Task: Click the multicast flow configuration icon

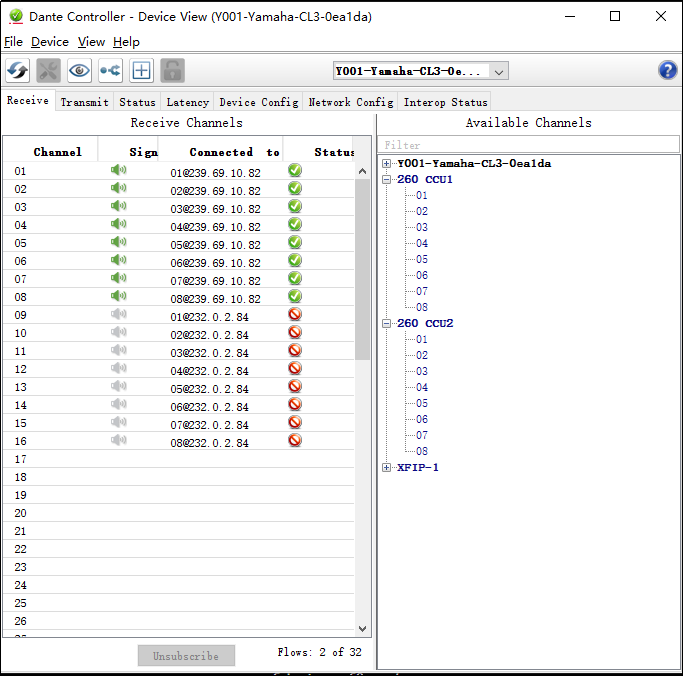Action: click(110, 71)
